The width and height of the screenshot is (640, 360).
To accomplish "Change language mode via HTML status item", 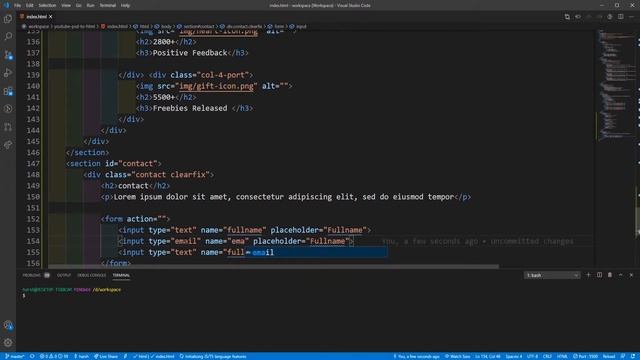I will (x=562, y=356).
